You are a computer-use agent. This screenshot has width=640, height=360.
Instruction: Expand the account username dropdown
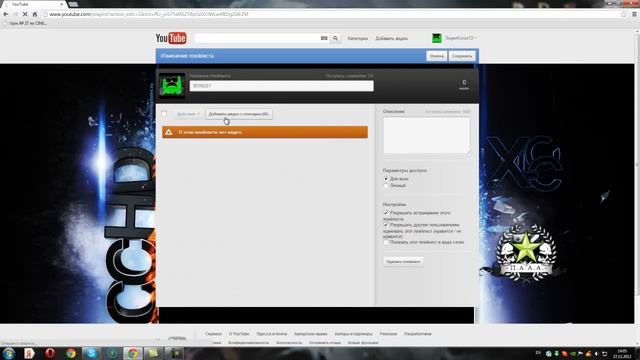coord(461,38)
